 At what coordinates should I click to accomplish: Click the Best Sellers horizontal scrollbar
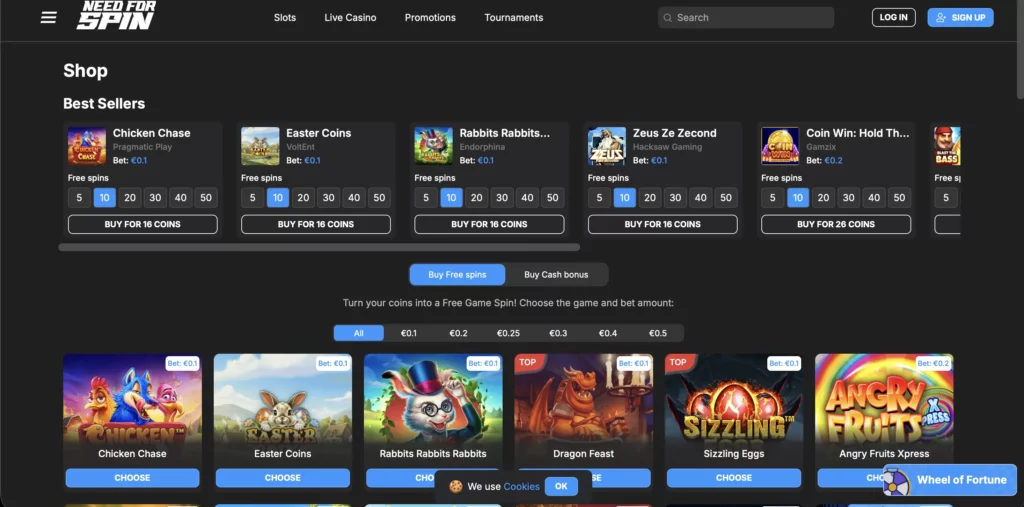[x=319, y=248]
